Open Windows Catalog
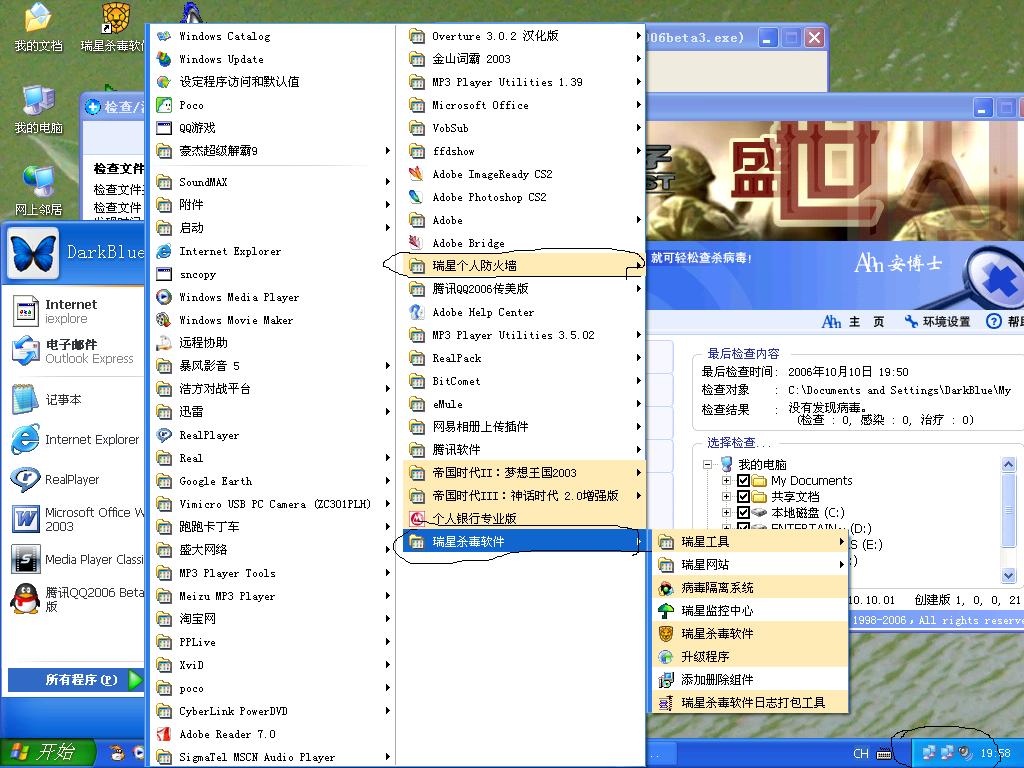The height and width of the screenshot is (768, 1024). 273,37
